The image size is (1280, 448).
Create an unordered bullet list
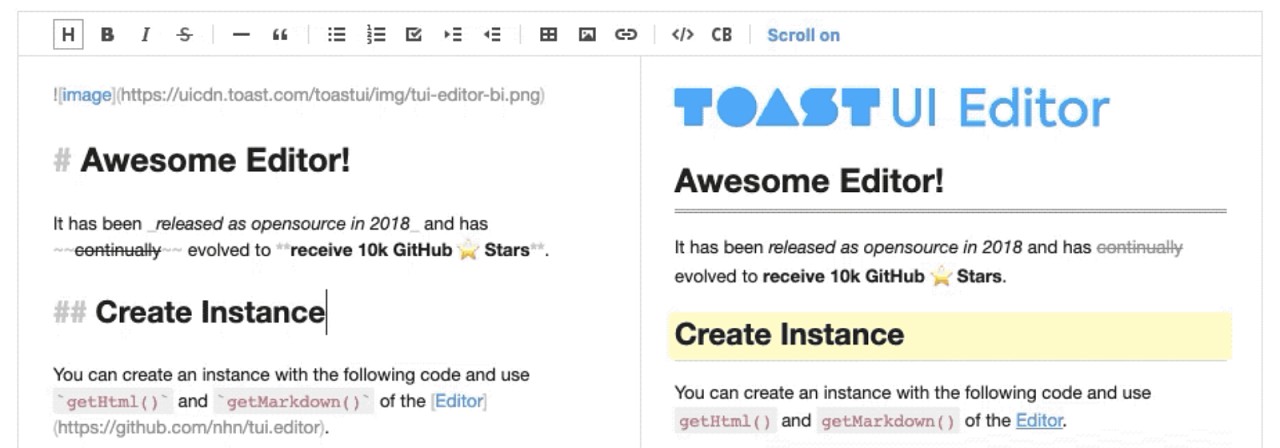pos(337,35)
